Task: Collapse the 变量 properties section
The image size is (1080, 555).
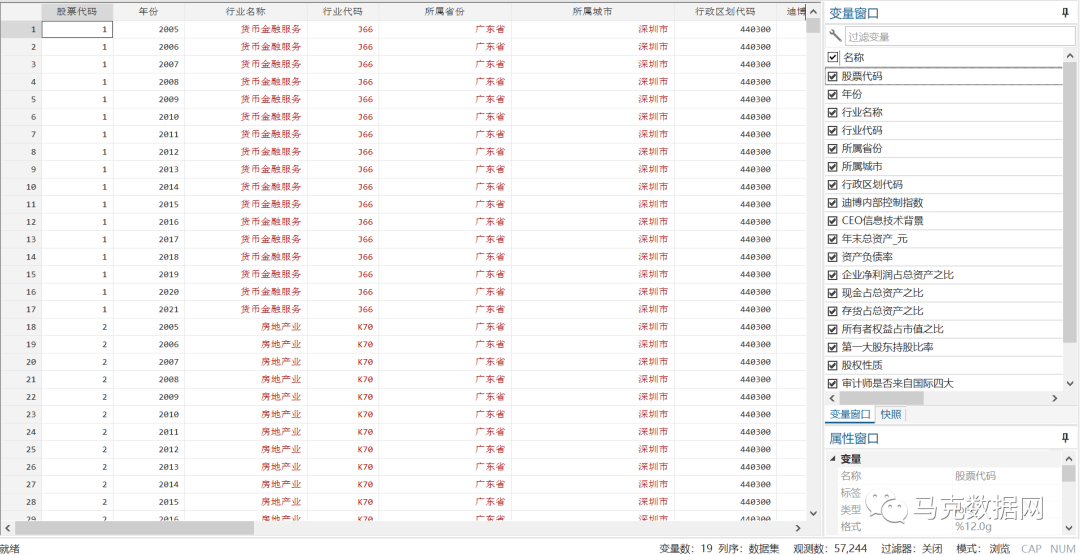Action: point(833,459)
